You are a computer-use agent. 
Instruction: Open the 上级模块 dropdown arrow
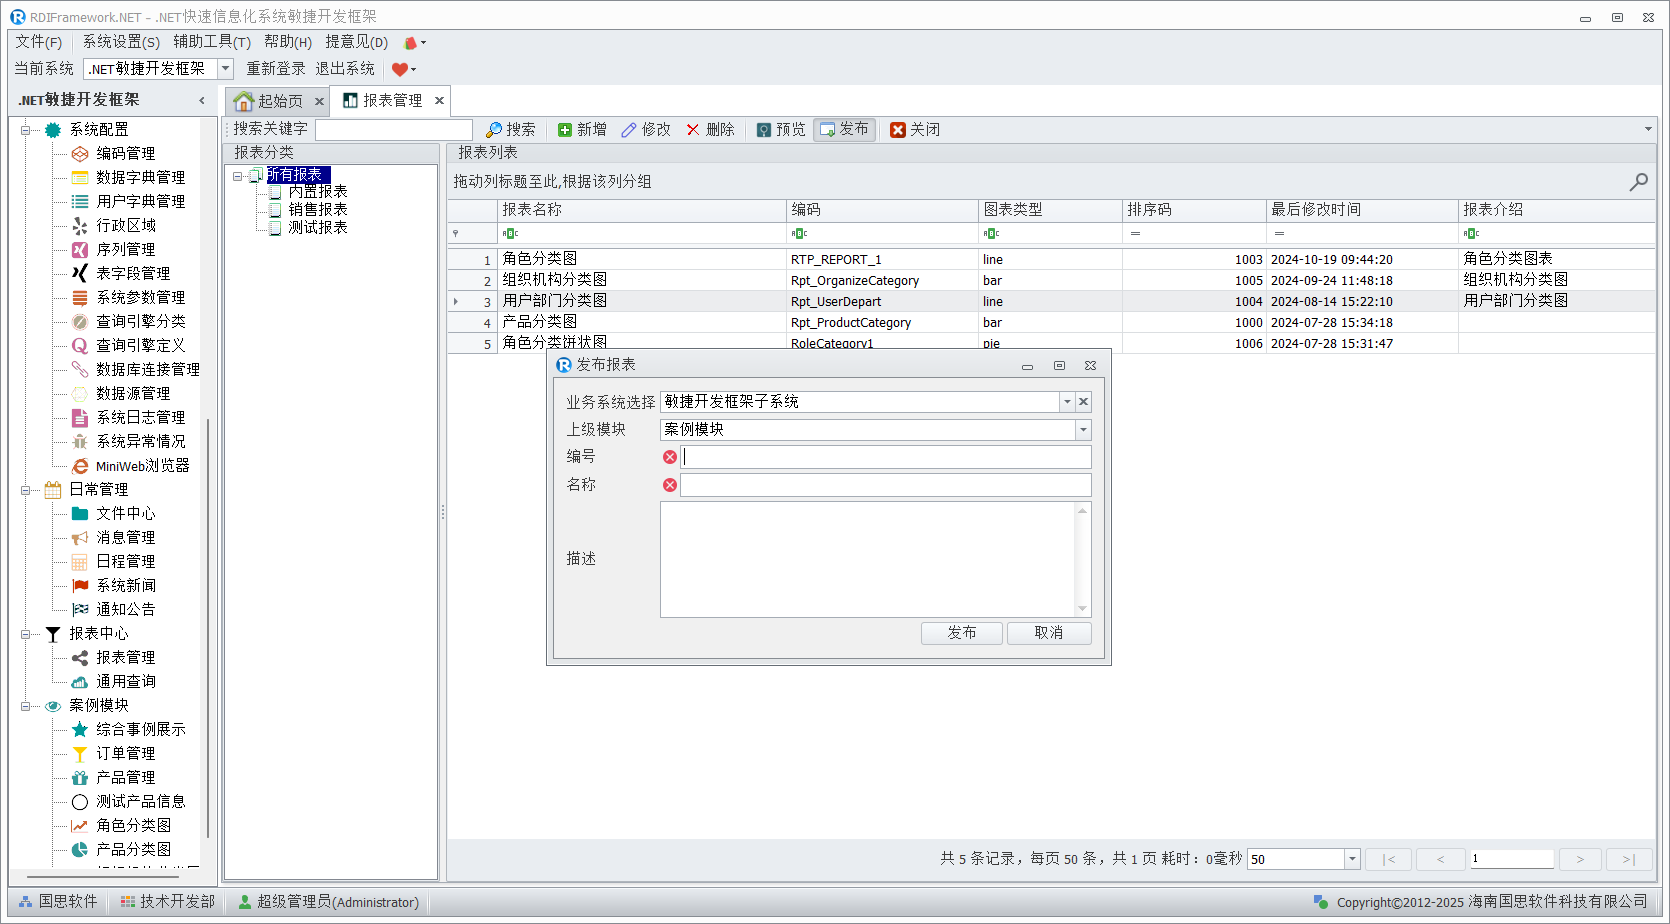pos(1083,430)
